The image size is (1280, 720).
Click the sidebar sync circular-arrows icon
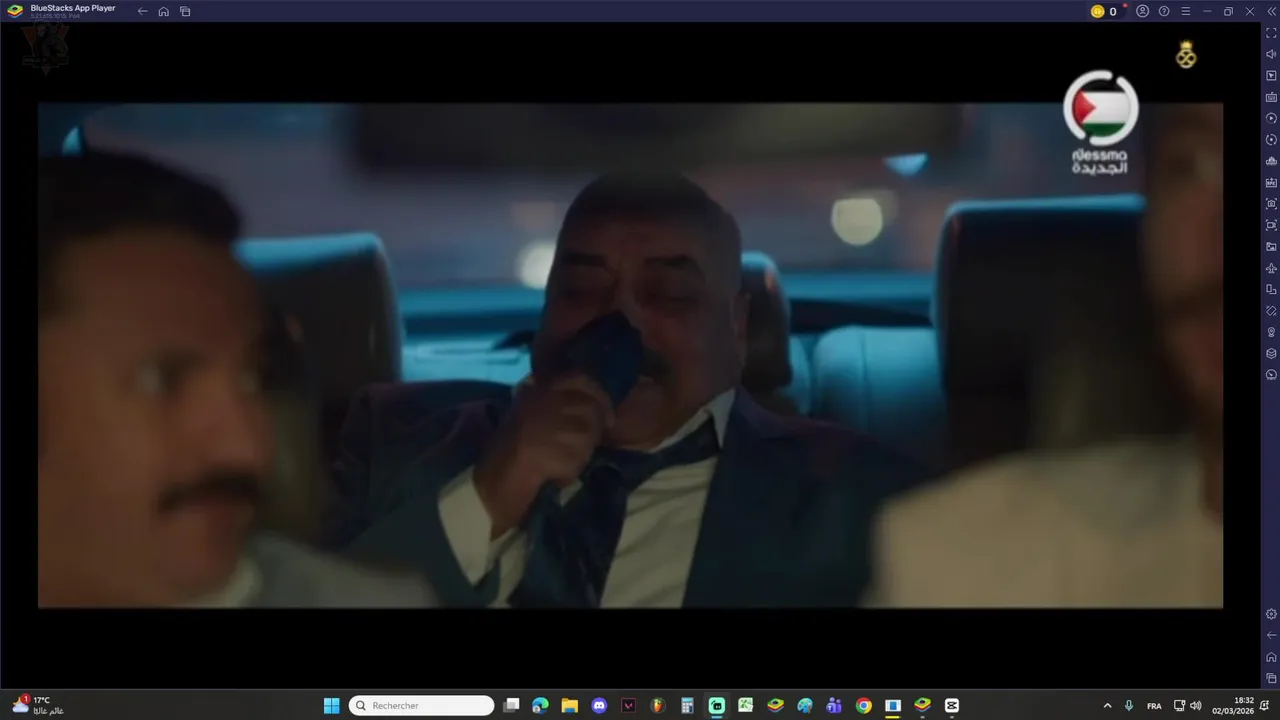click(x=1271, y=140)
